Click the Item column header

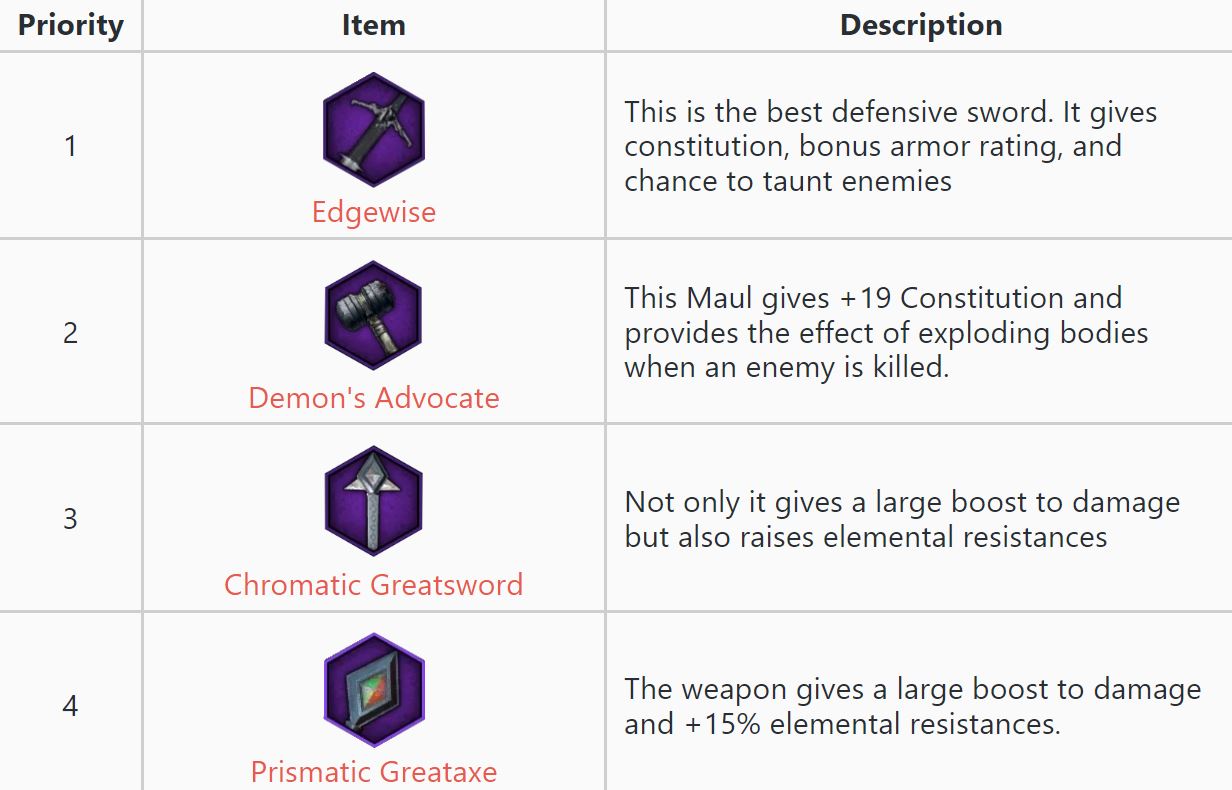pyautogui.click(x=374, y=25)
